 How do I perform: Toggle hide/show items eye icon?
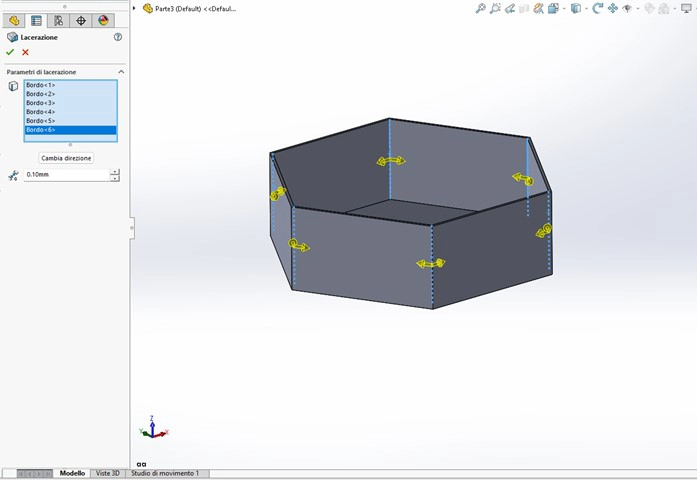coord(627,8)
